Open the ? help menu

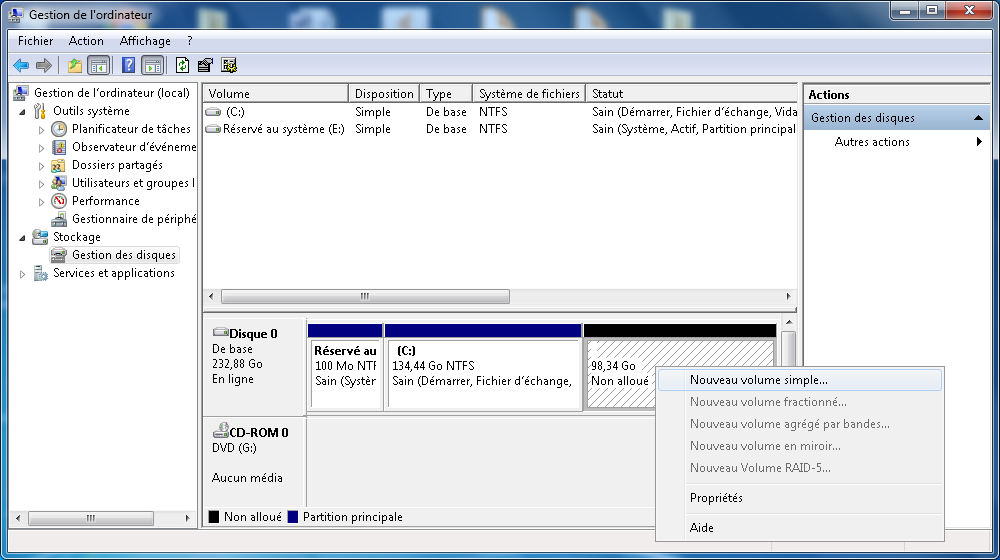pyautogui.click(x=189, y=41)
